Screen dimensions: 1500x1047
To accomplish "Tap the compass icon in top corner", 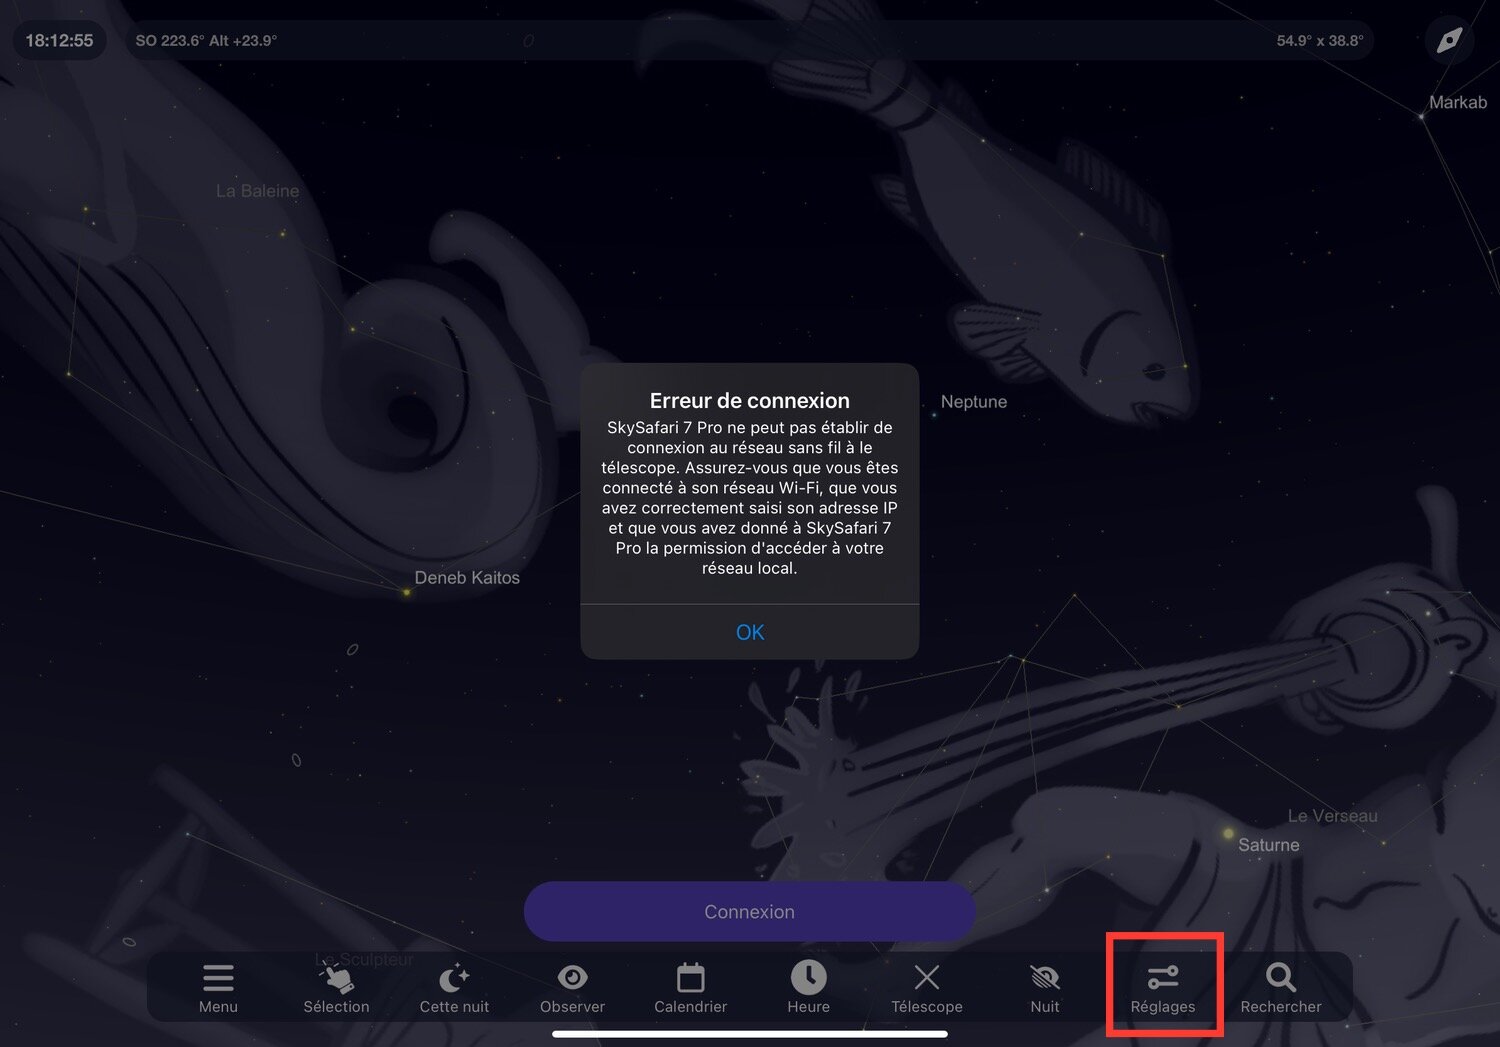I will [1449, 40].
